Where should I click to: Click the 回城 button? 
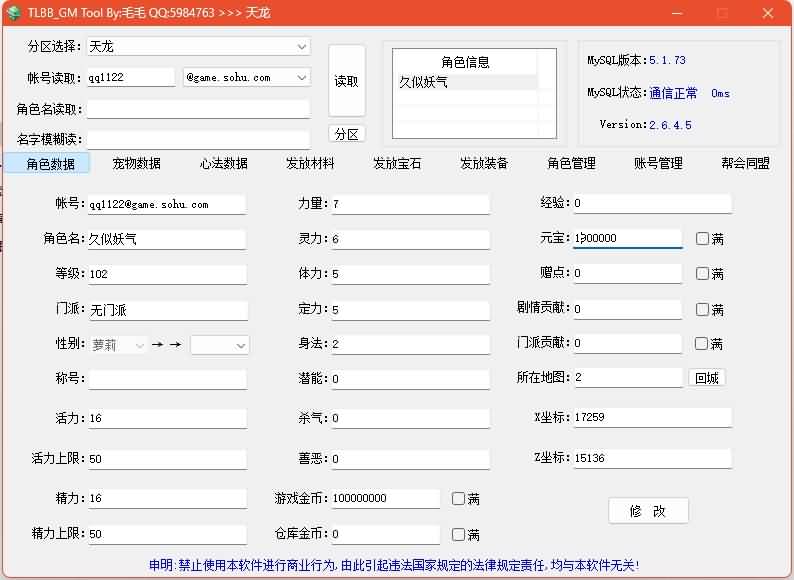click(x=707, y=378)
